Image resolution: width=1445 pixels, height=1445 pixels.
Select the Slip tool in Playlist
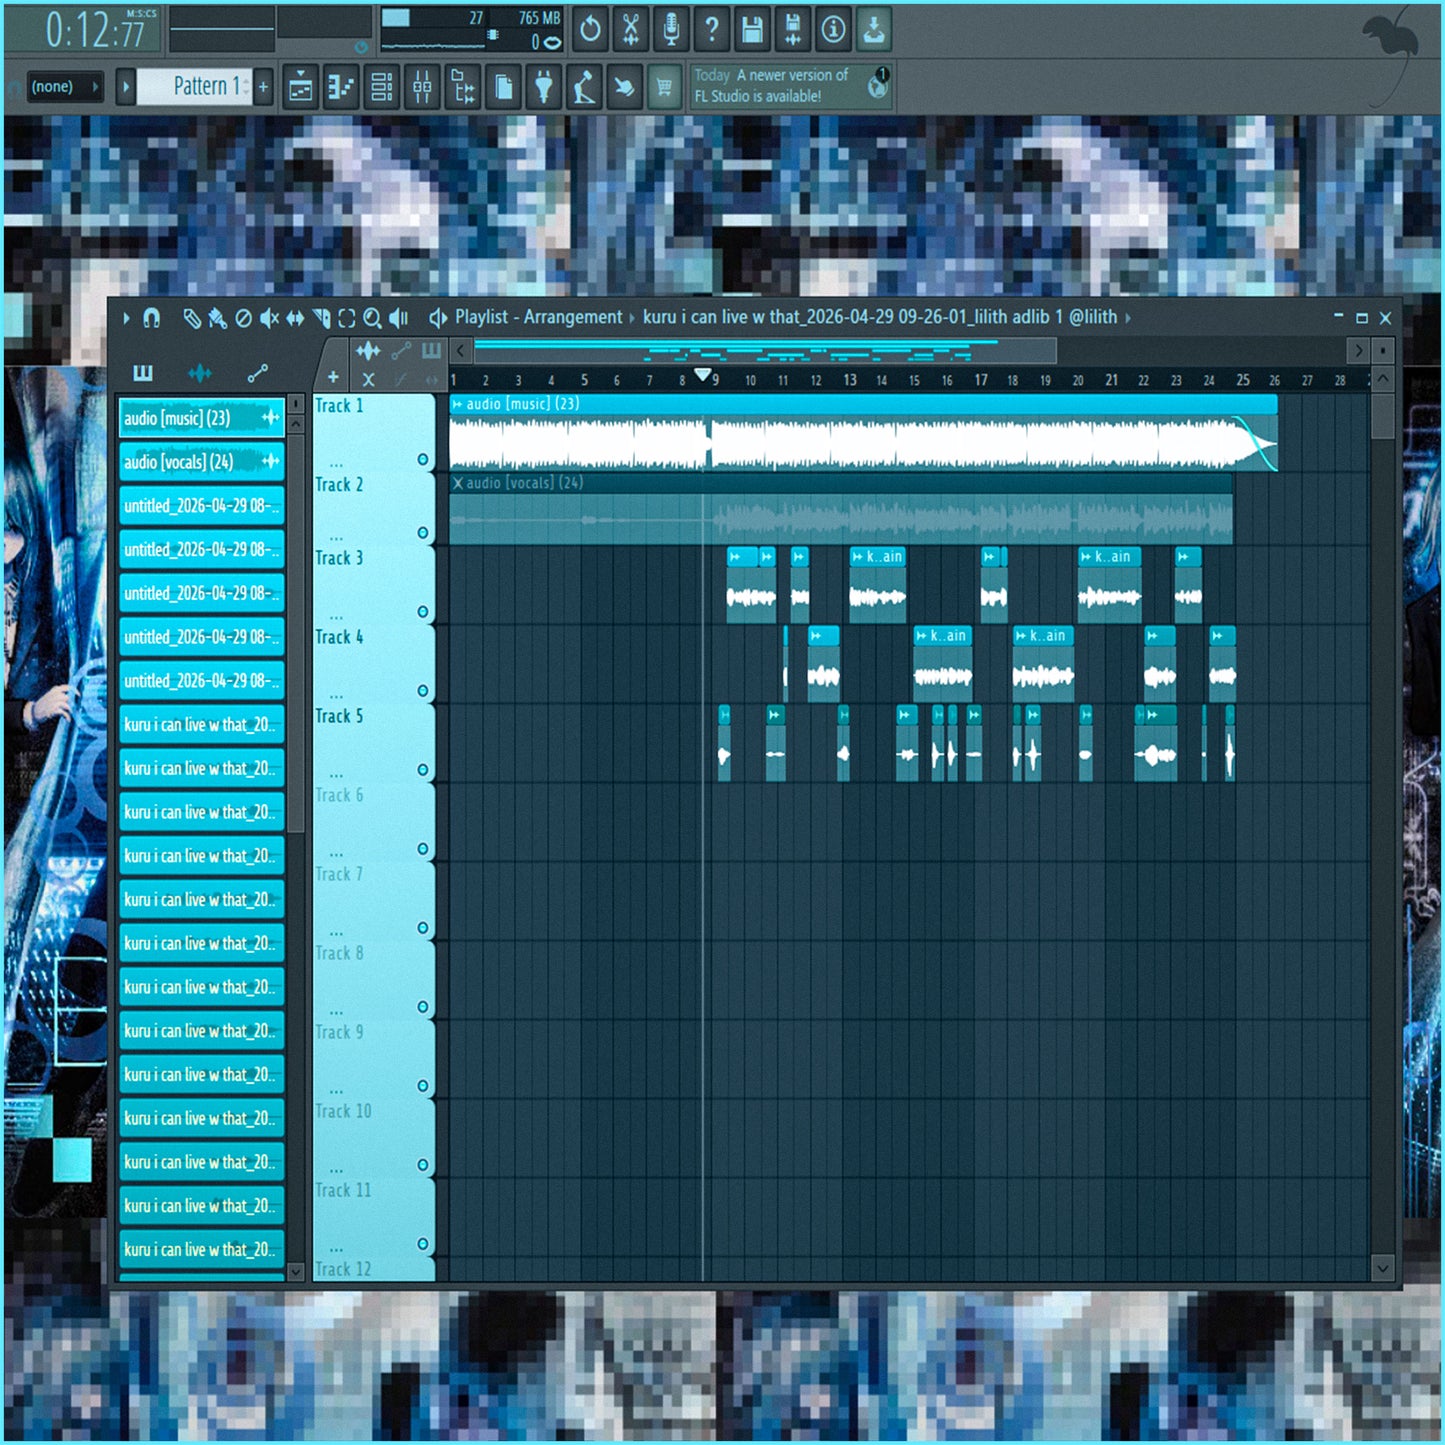tap(295, 318)
